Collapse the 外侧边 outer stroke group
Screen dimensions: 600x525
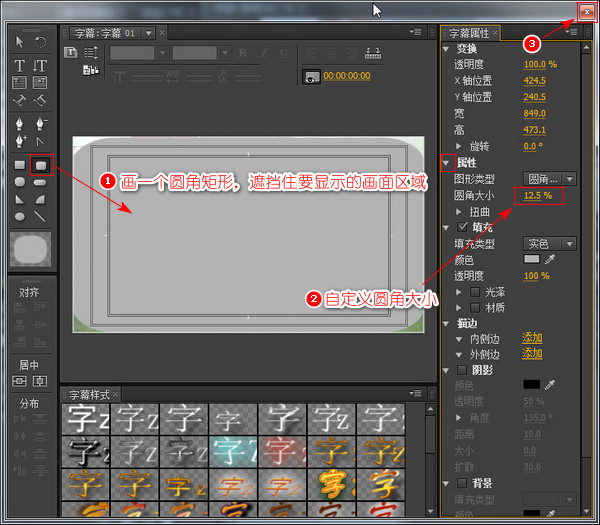coord(459,355)
